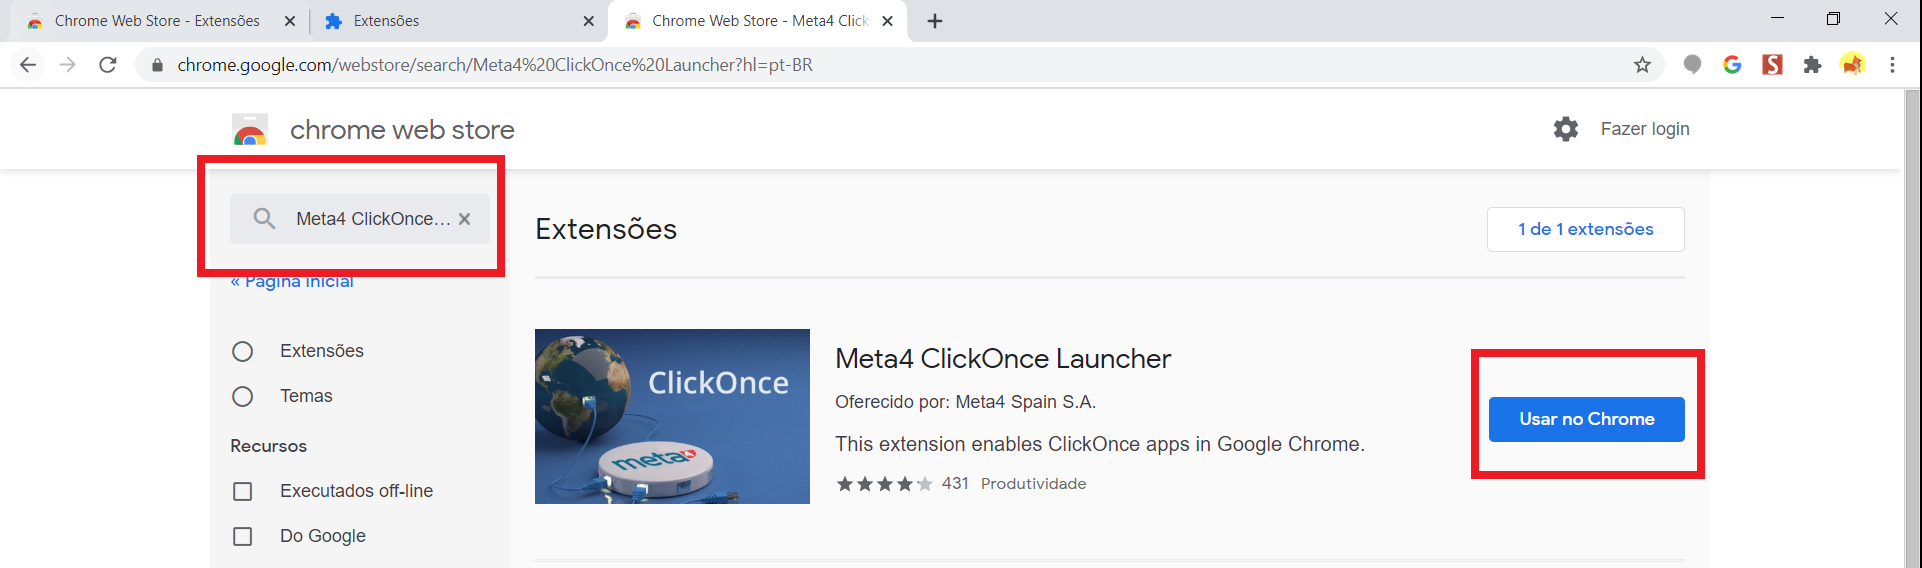
Task: Select the Extensões radio button
Action: tap(242, 352)
